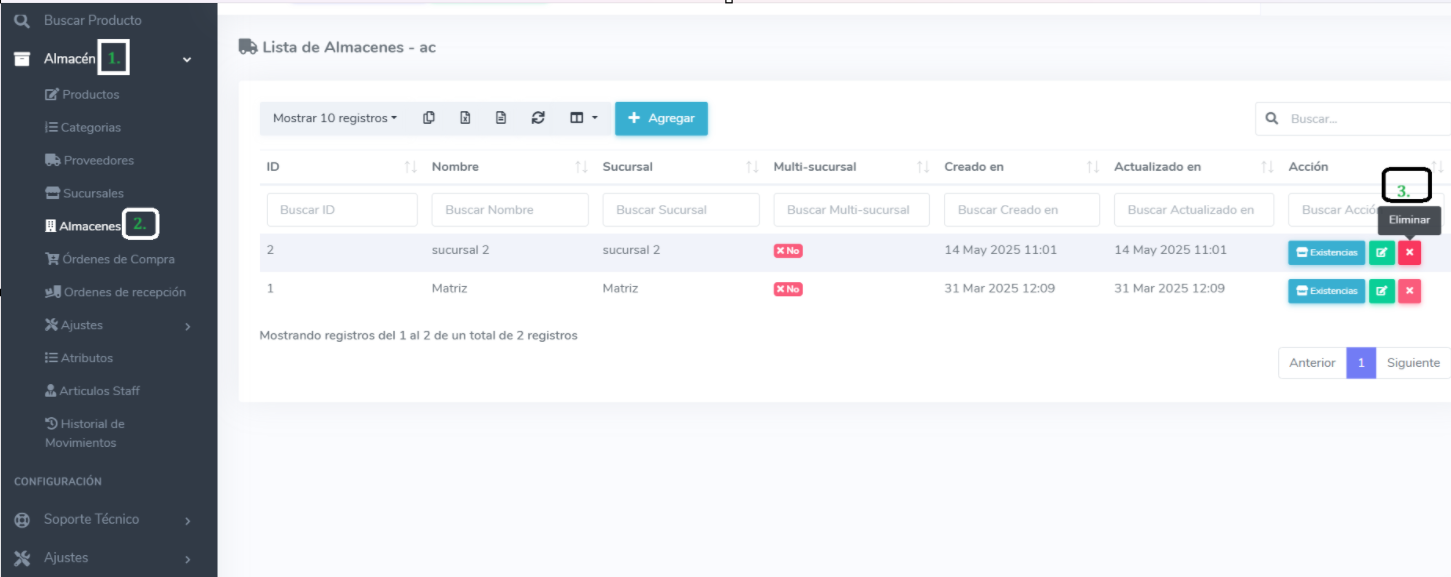1451x577 pixels.
Task: Open Existencias for Matriz
Action: (1326, 291)
